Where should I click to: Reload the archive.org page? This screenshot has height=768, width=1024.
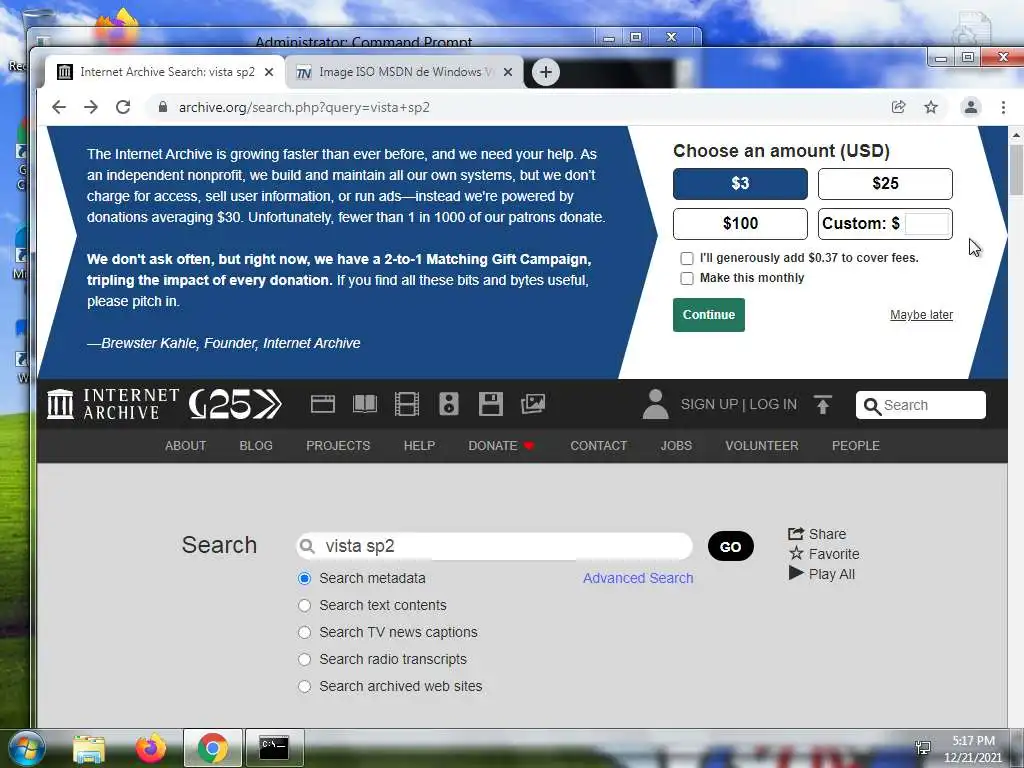tap(123, 107)
